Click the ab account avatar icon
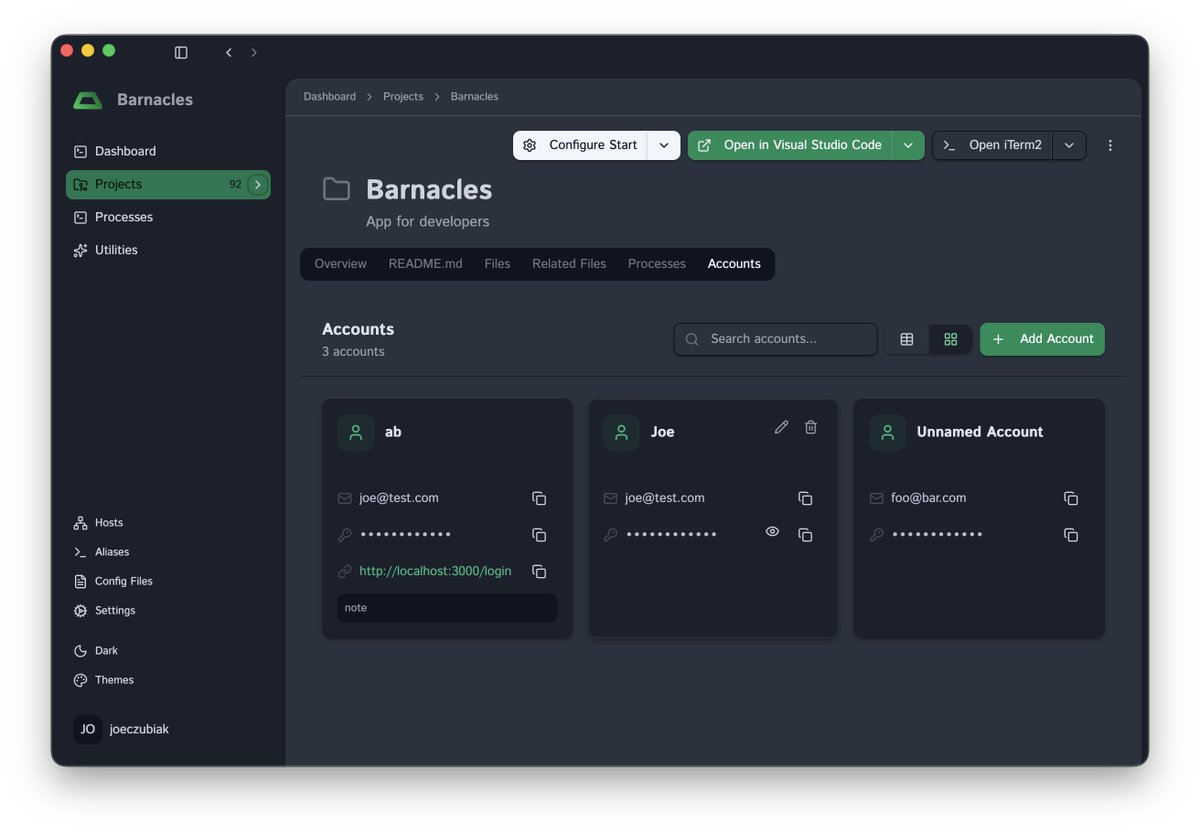The image size is (1200, 834). (x=355, y=432)
